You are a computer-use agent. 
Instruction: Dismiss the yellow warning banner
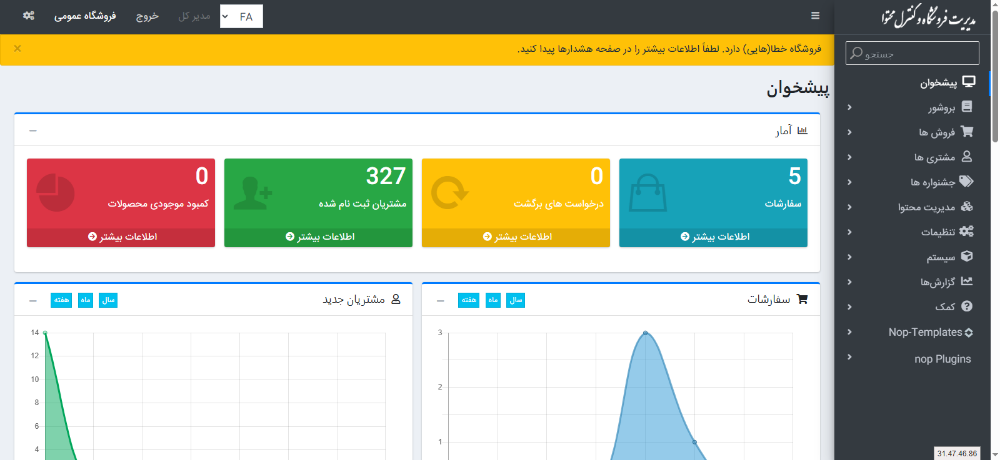[17, 48]
